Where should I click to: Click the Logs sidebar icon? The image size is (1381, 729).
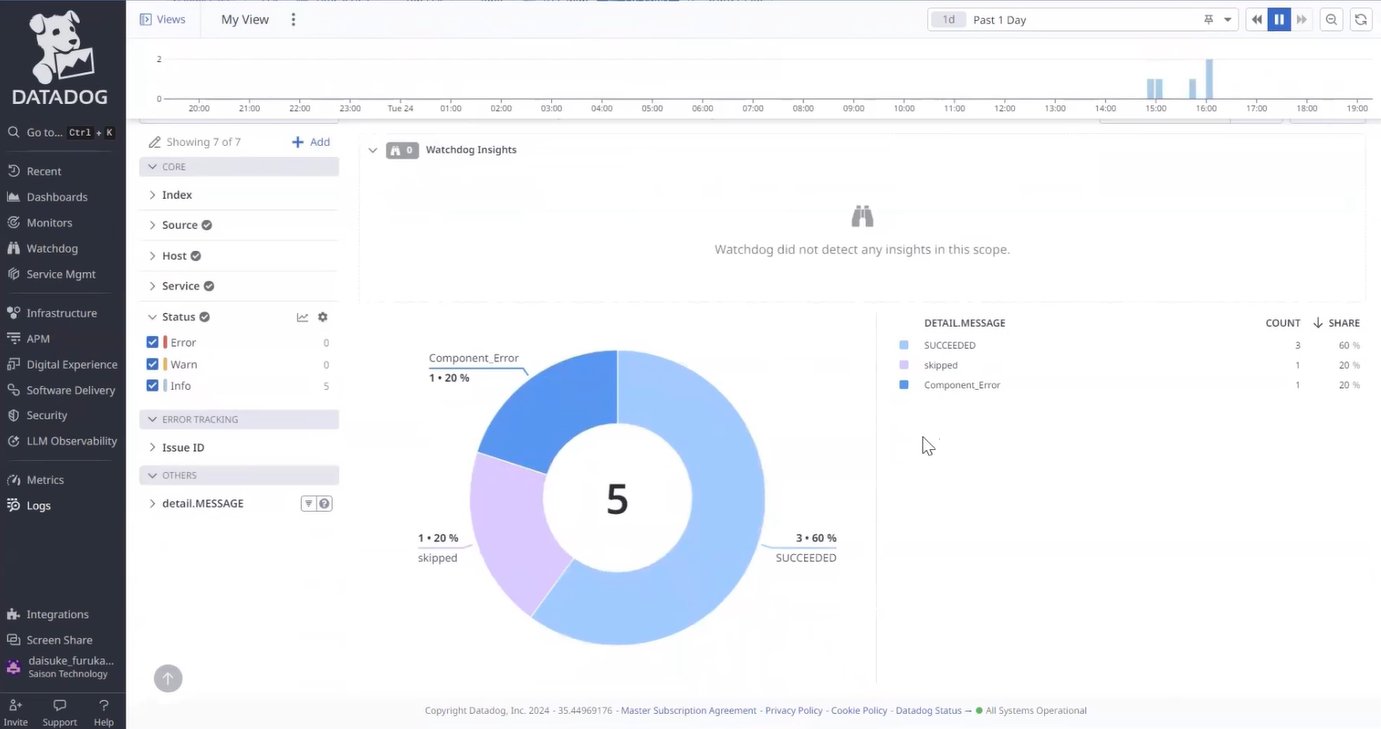(x=13, y=506)
